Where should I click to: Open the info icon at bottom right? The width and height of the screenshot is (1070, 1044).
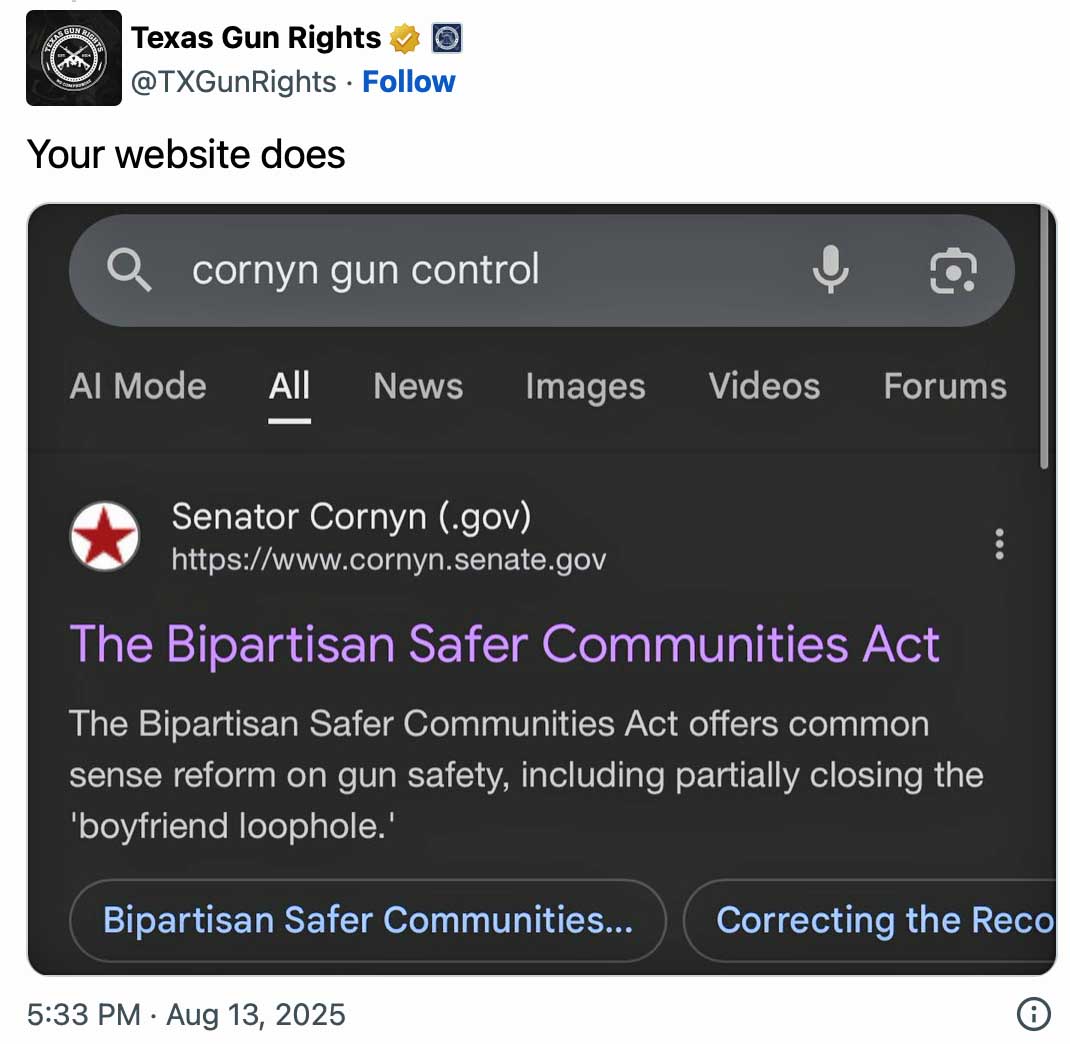click(x=1032, y=1014)
